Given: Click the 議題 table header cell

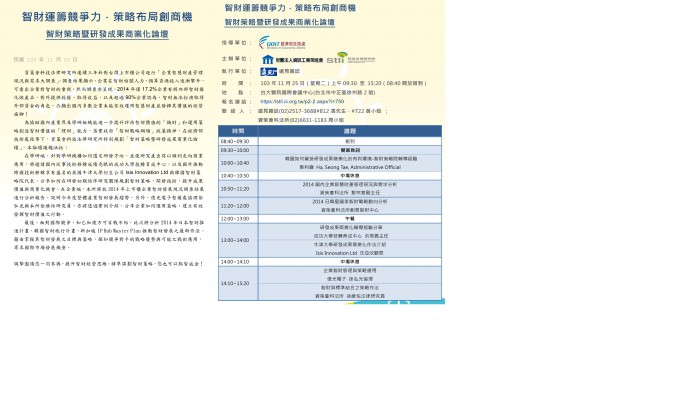Looking at the screenshot, I should click(x=350, y=131).
